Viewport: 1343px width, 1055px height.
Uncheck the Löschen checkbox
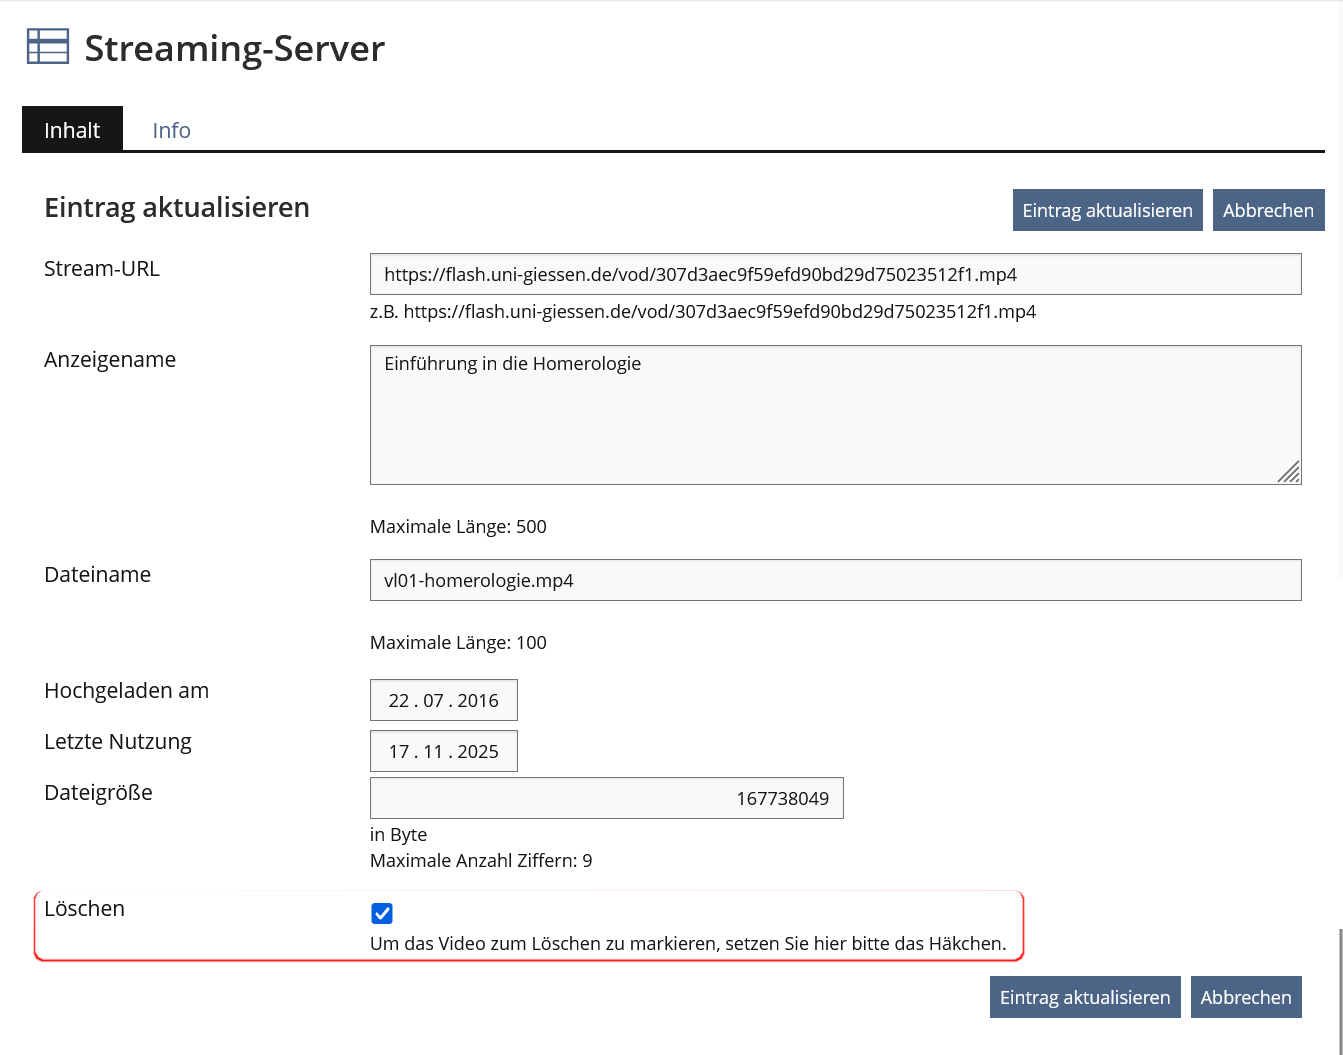coord(382,913)
